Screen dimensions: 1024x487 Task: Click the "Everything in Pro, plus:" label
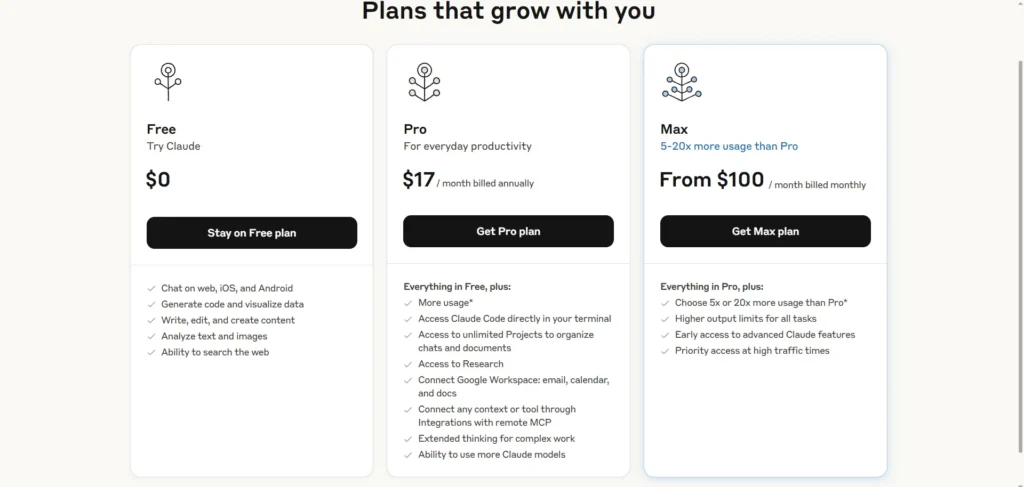[x=712, y=287]
